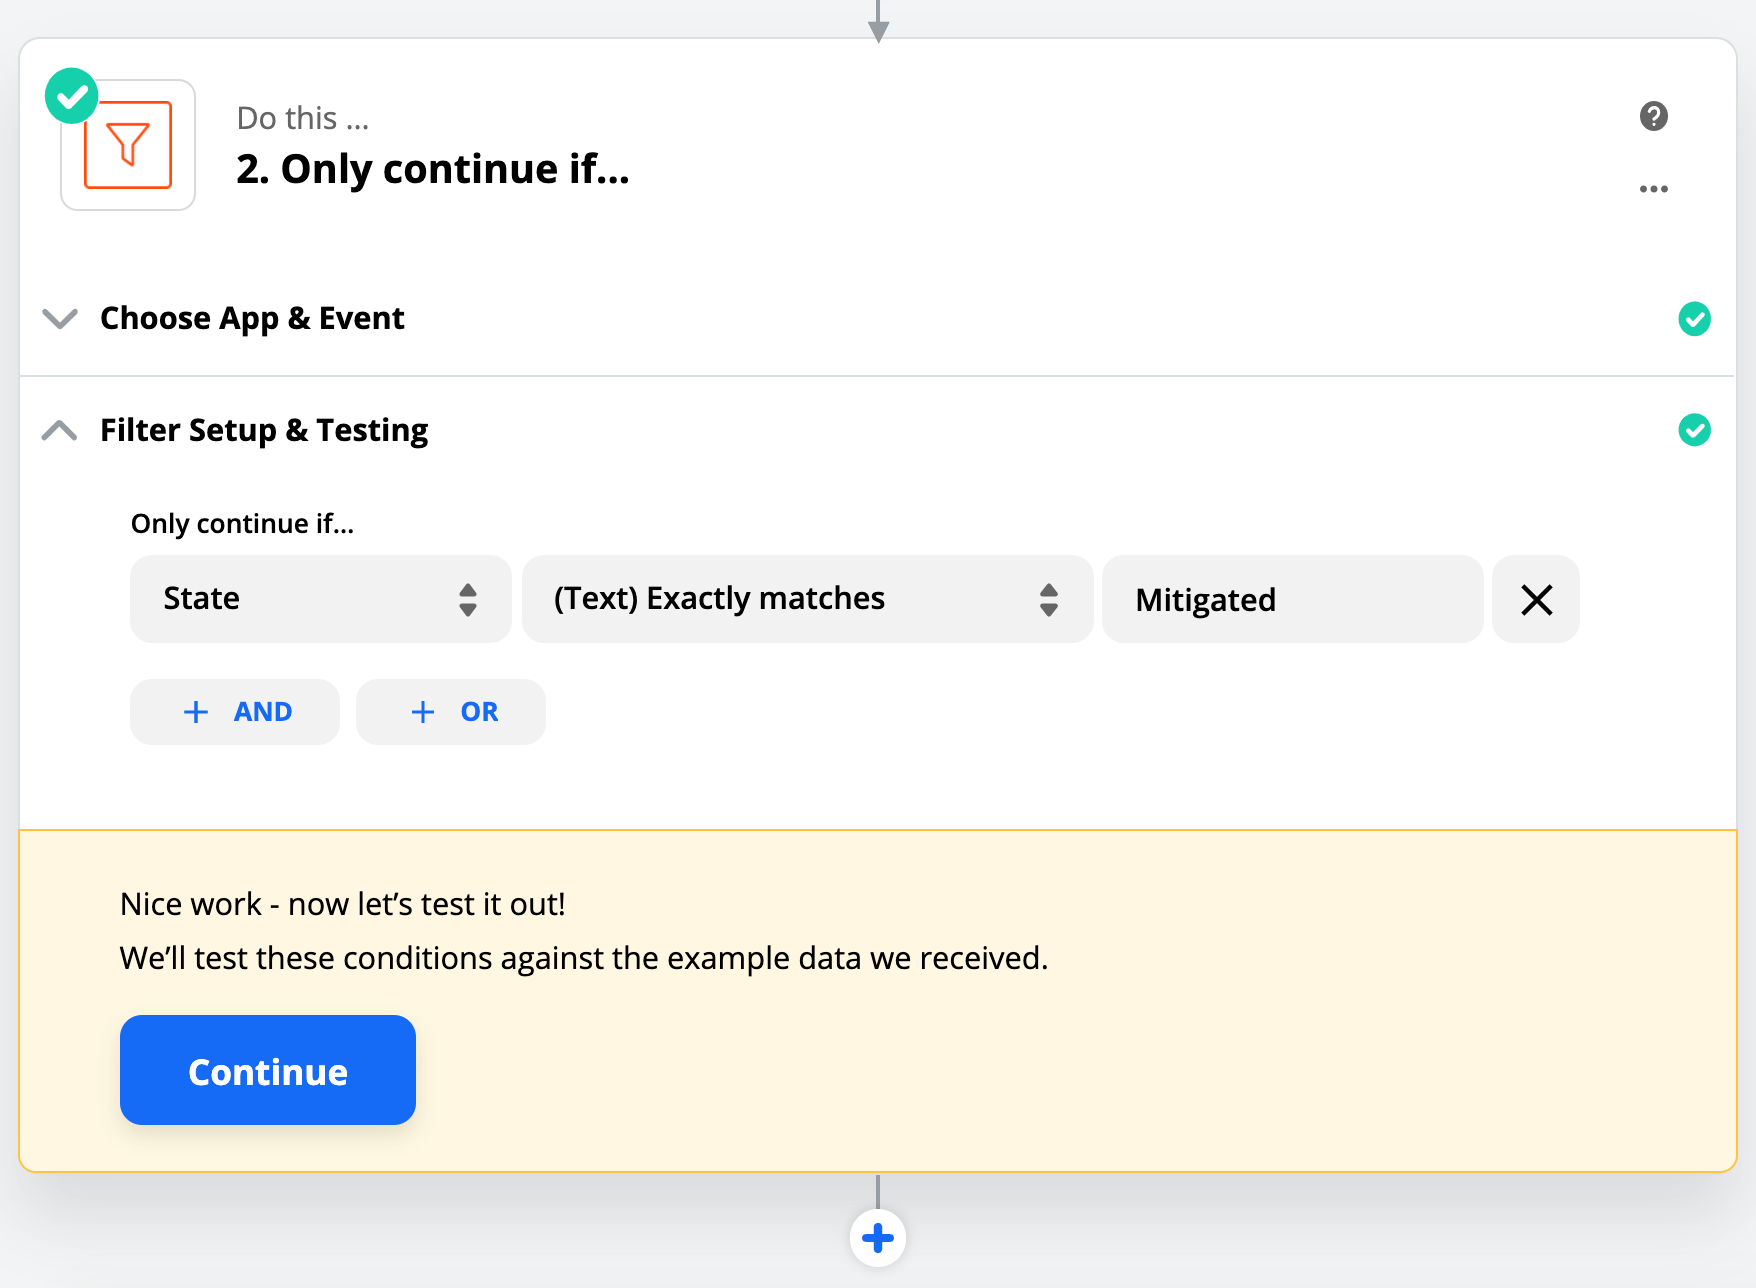Open the State field dropdown

point(320,599)
